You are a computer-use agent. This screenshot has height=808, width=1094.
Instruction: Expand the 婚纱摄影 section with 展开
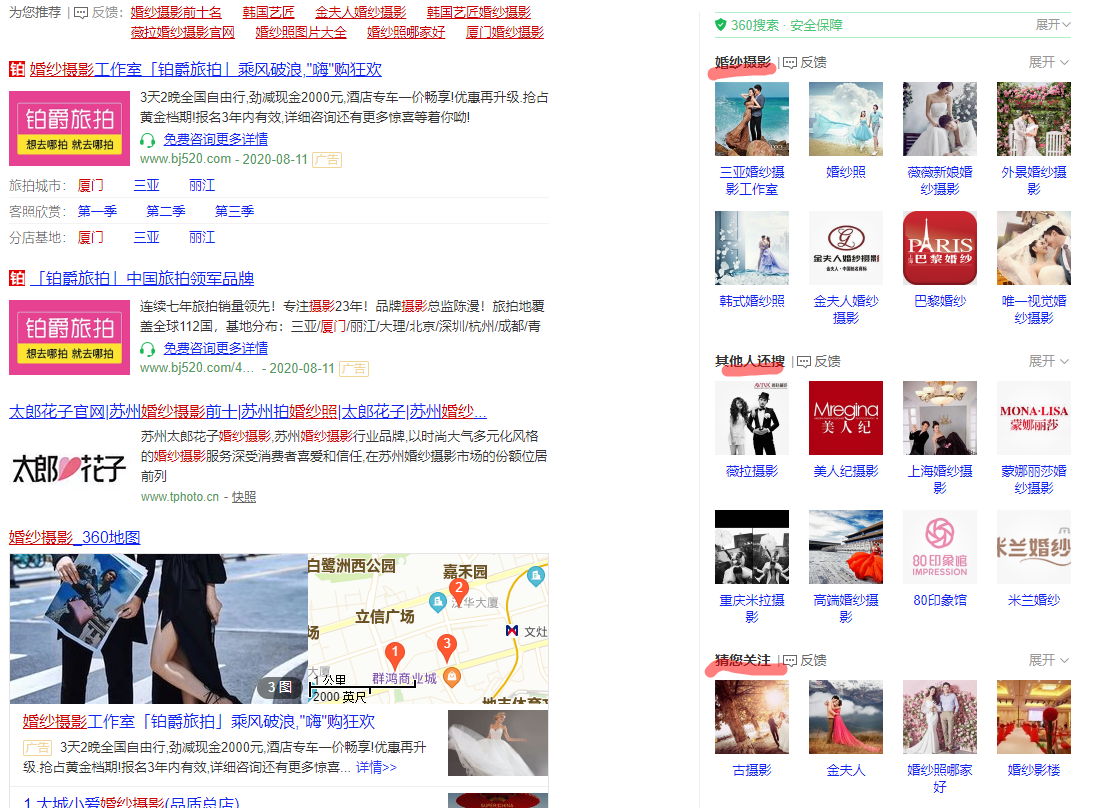tap(1049, 63)
